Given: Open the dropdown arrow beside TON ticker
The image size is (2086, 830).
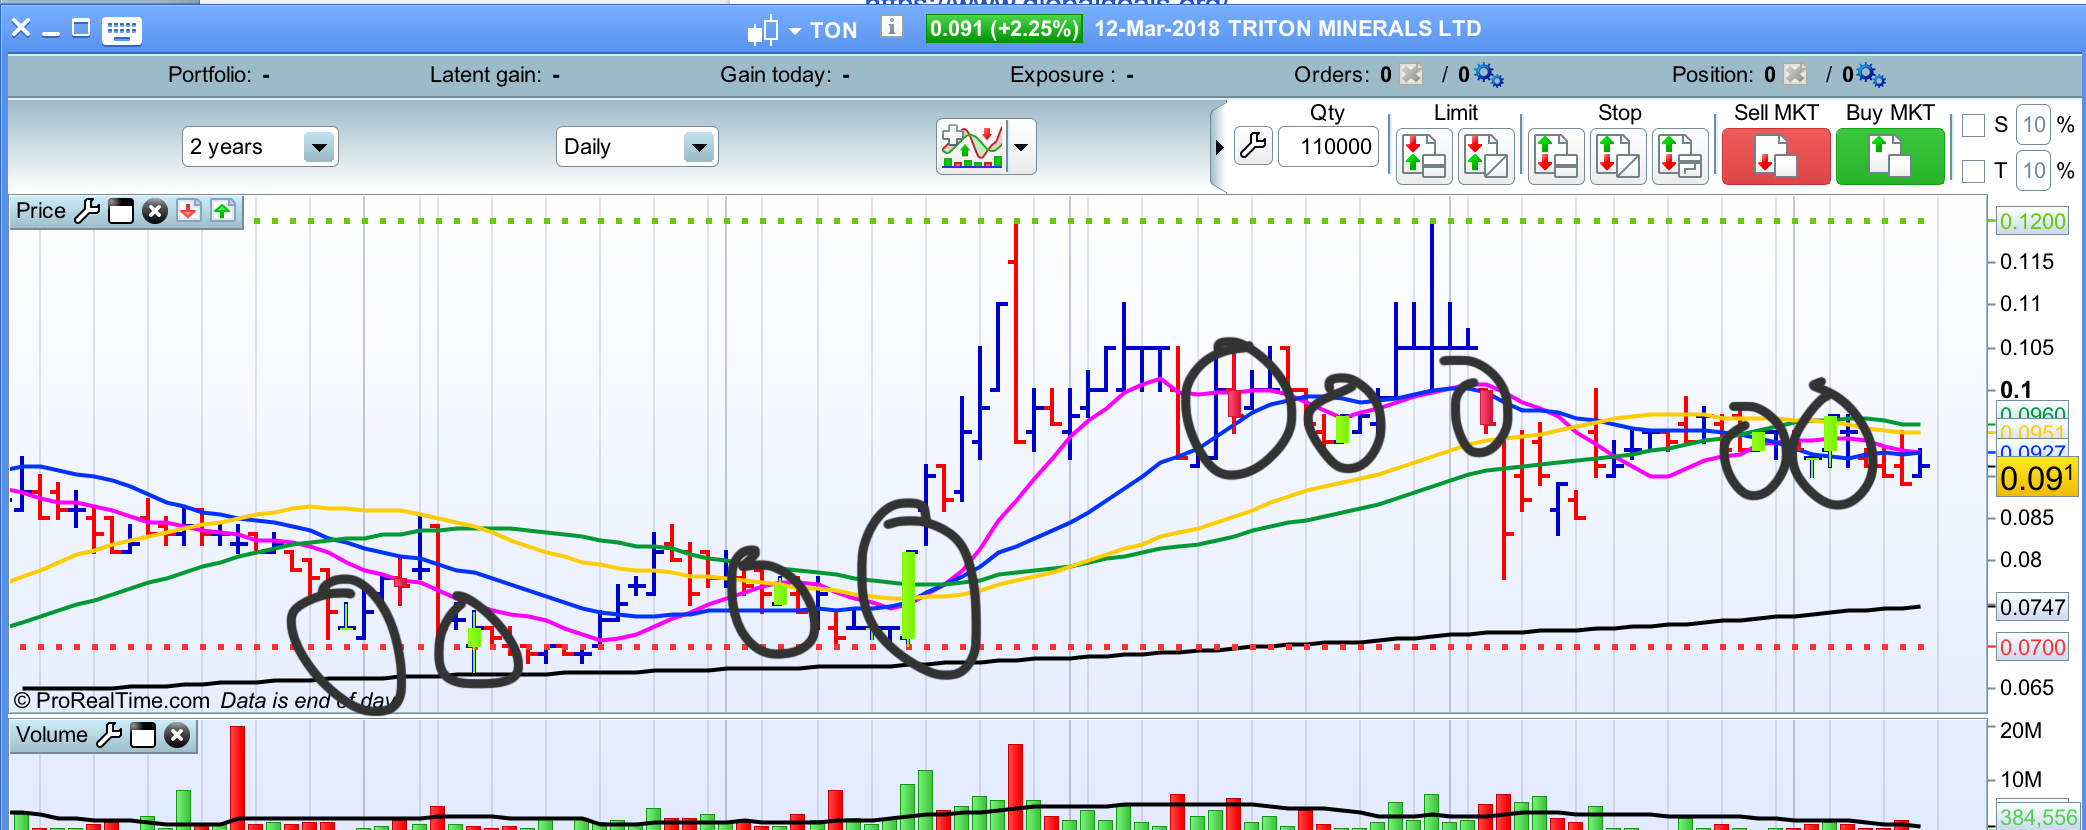Looking at the screenshot, I should (795, 31).
